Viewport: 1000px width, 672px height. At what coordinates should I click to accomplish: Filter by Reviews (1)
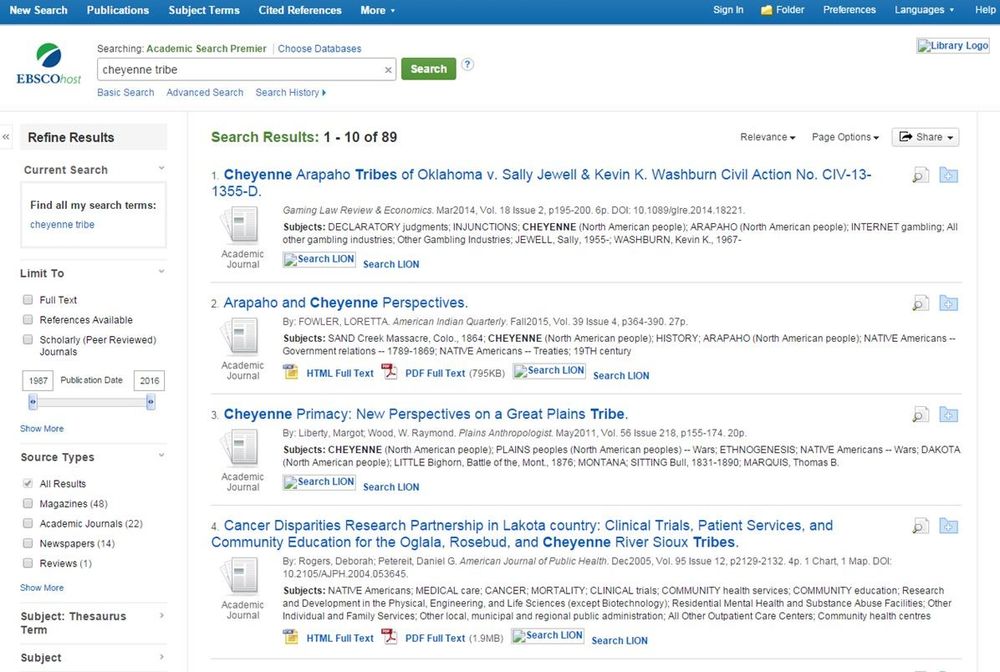coord(28,563)
